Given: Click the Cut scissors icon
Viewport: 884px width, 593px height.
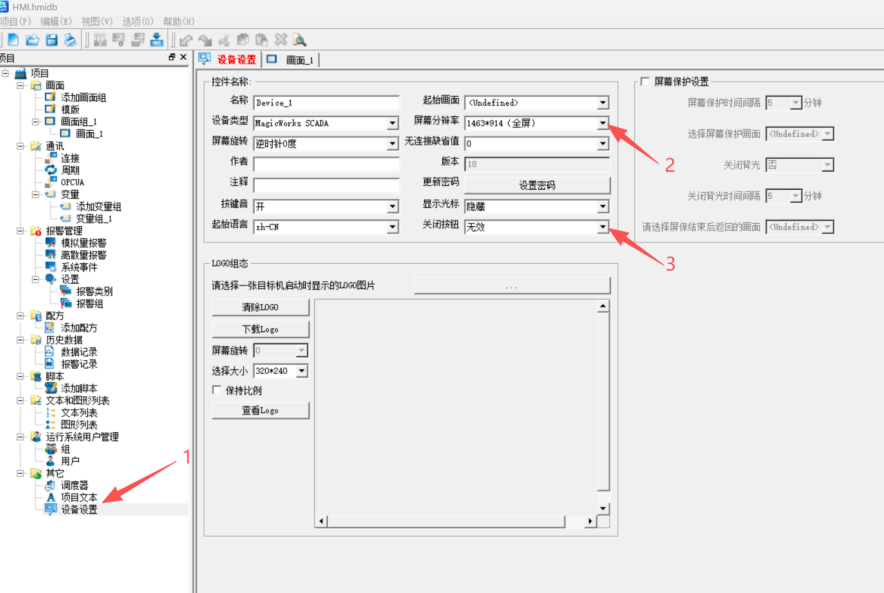Looking at the screenshot, I should point(224,40).
